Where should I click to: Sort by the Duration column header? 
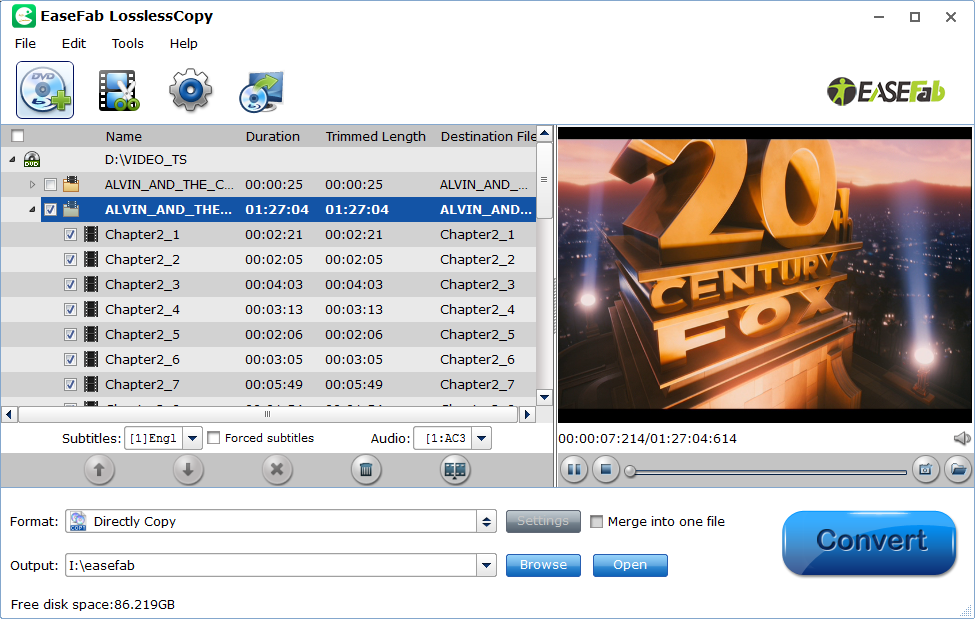coord(272,136)
